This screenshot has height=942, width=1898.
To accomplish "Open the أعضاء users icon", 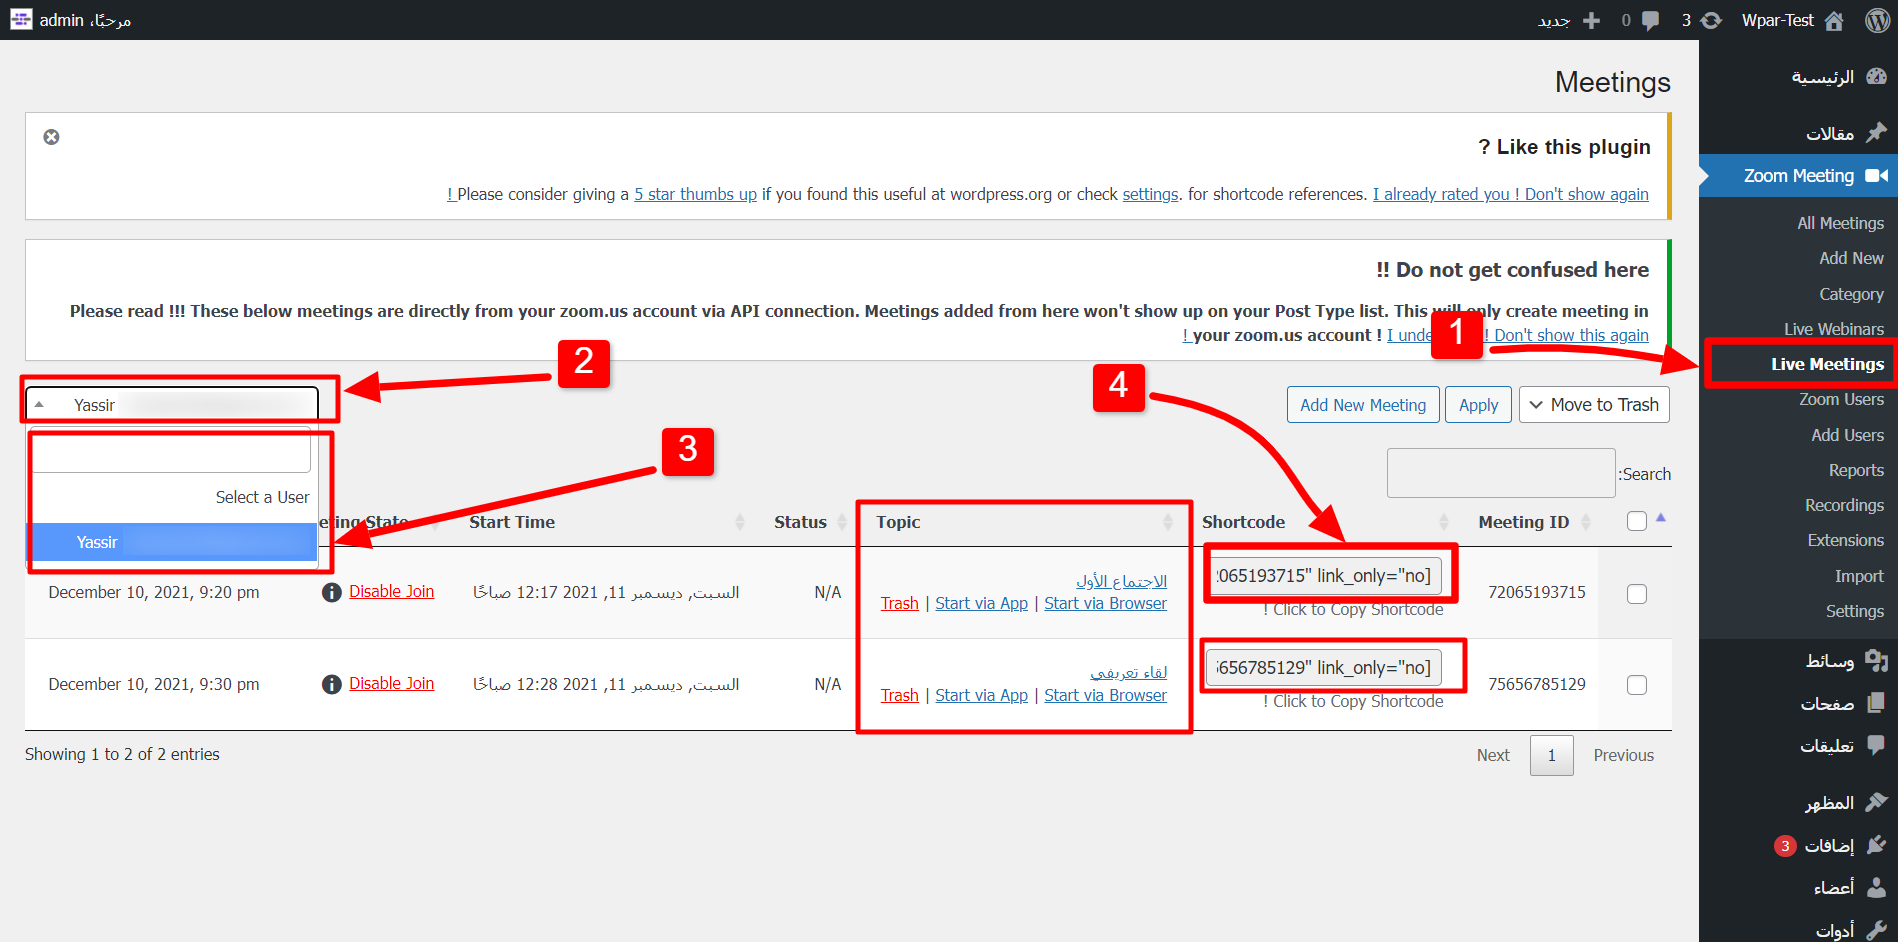I will [x=1876, y=887].
